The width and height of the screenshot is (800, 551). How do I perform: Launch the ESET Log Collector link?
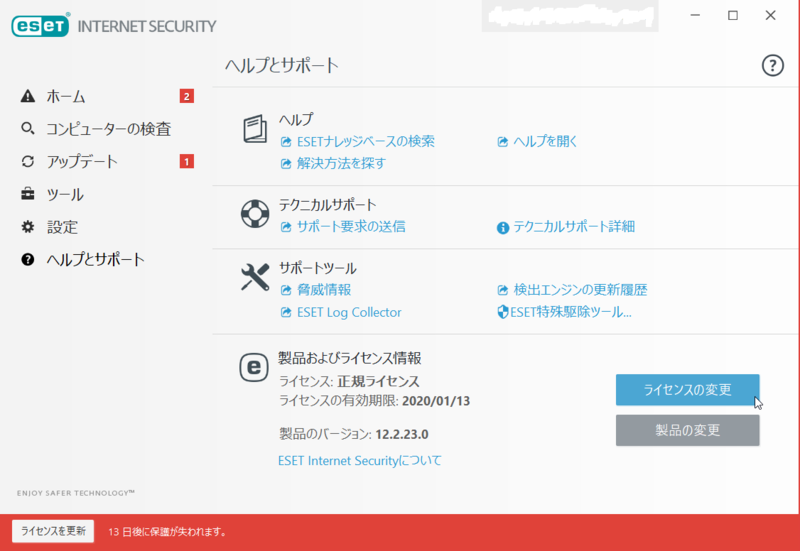click(x=349, y=312)
